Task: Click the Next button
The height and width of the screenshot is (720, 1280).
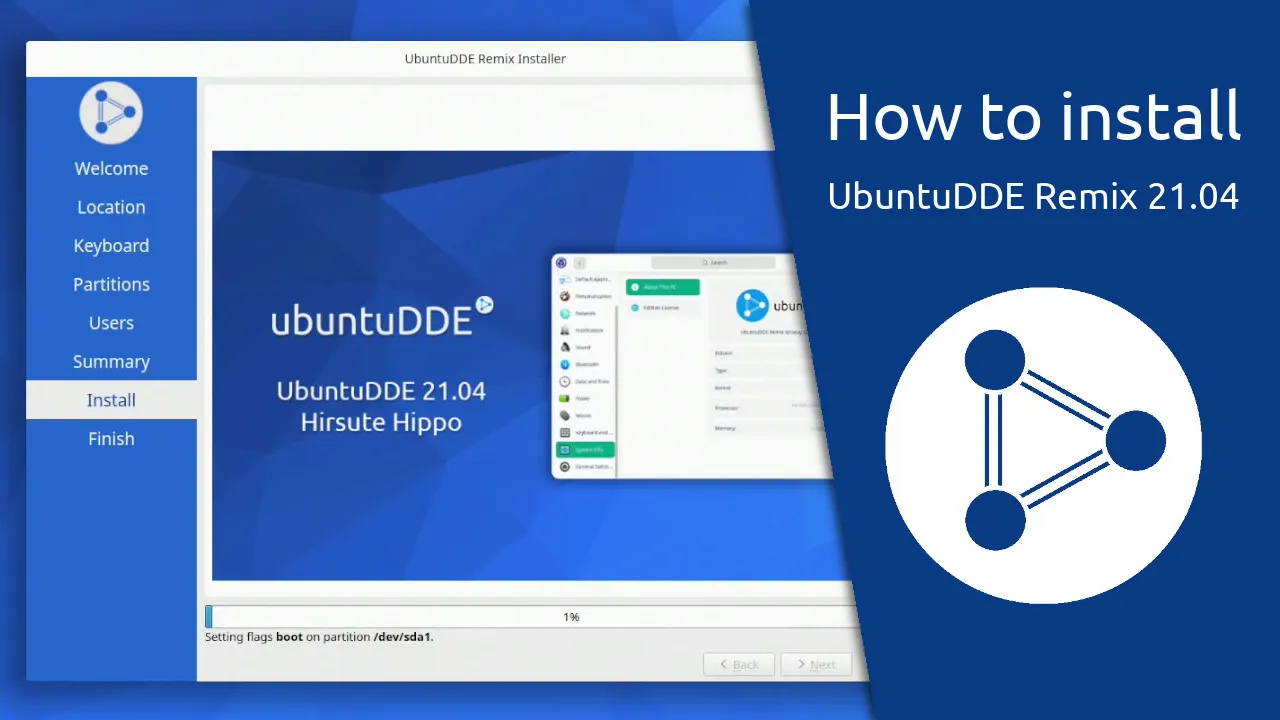Action: (816, 664)
